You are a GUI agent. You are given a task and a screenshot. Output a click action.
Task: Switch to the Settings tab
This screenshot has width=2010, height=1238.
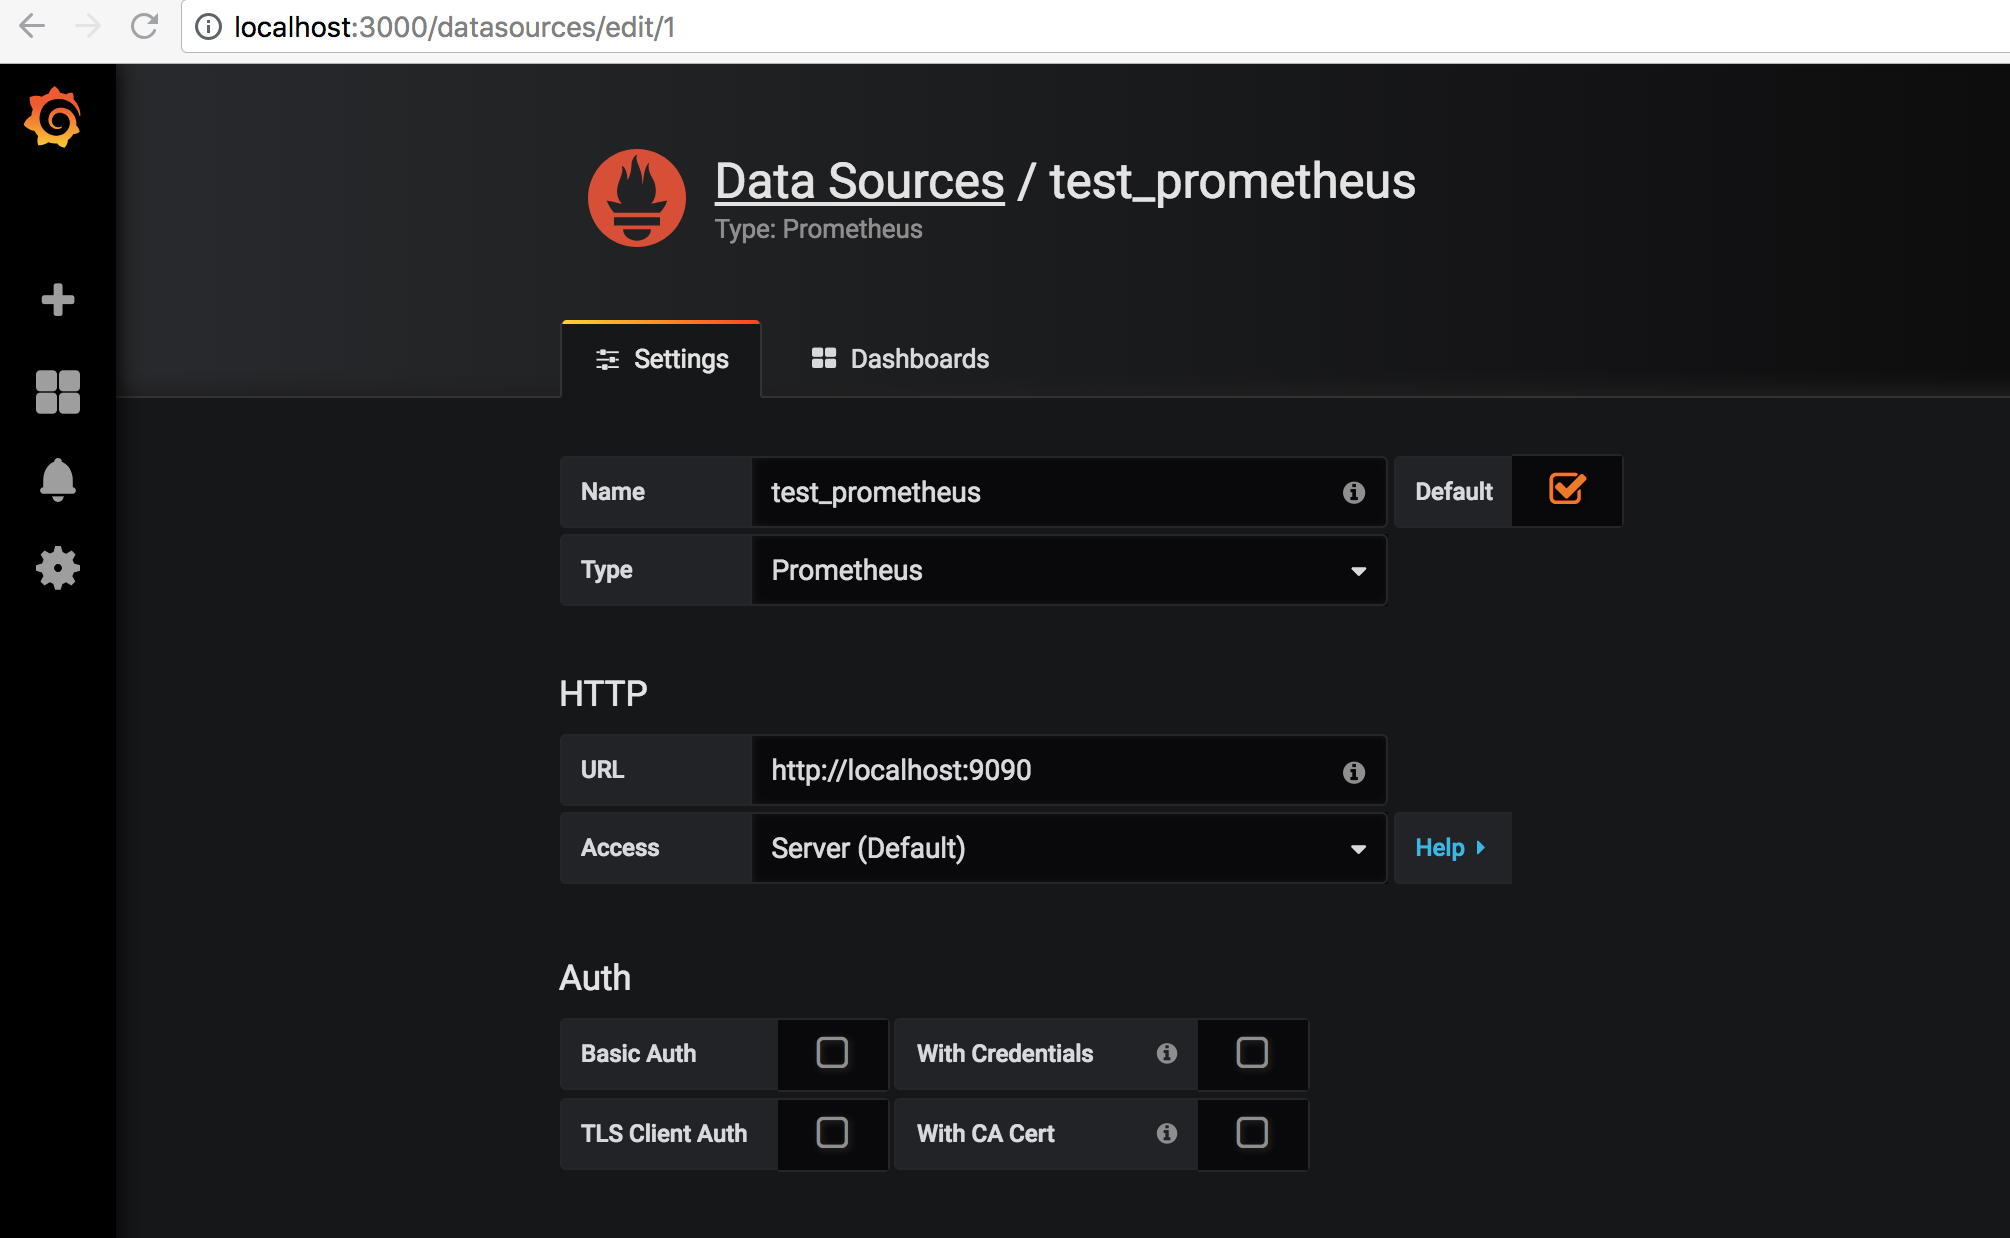click(x=661, y=359)
